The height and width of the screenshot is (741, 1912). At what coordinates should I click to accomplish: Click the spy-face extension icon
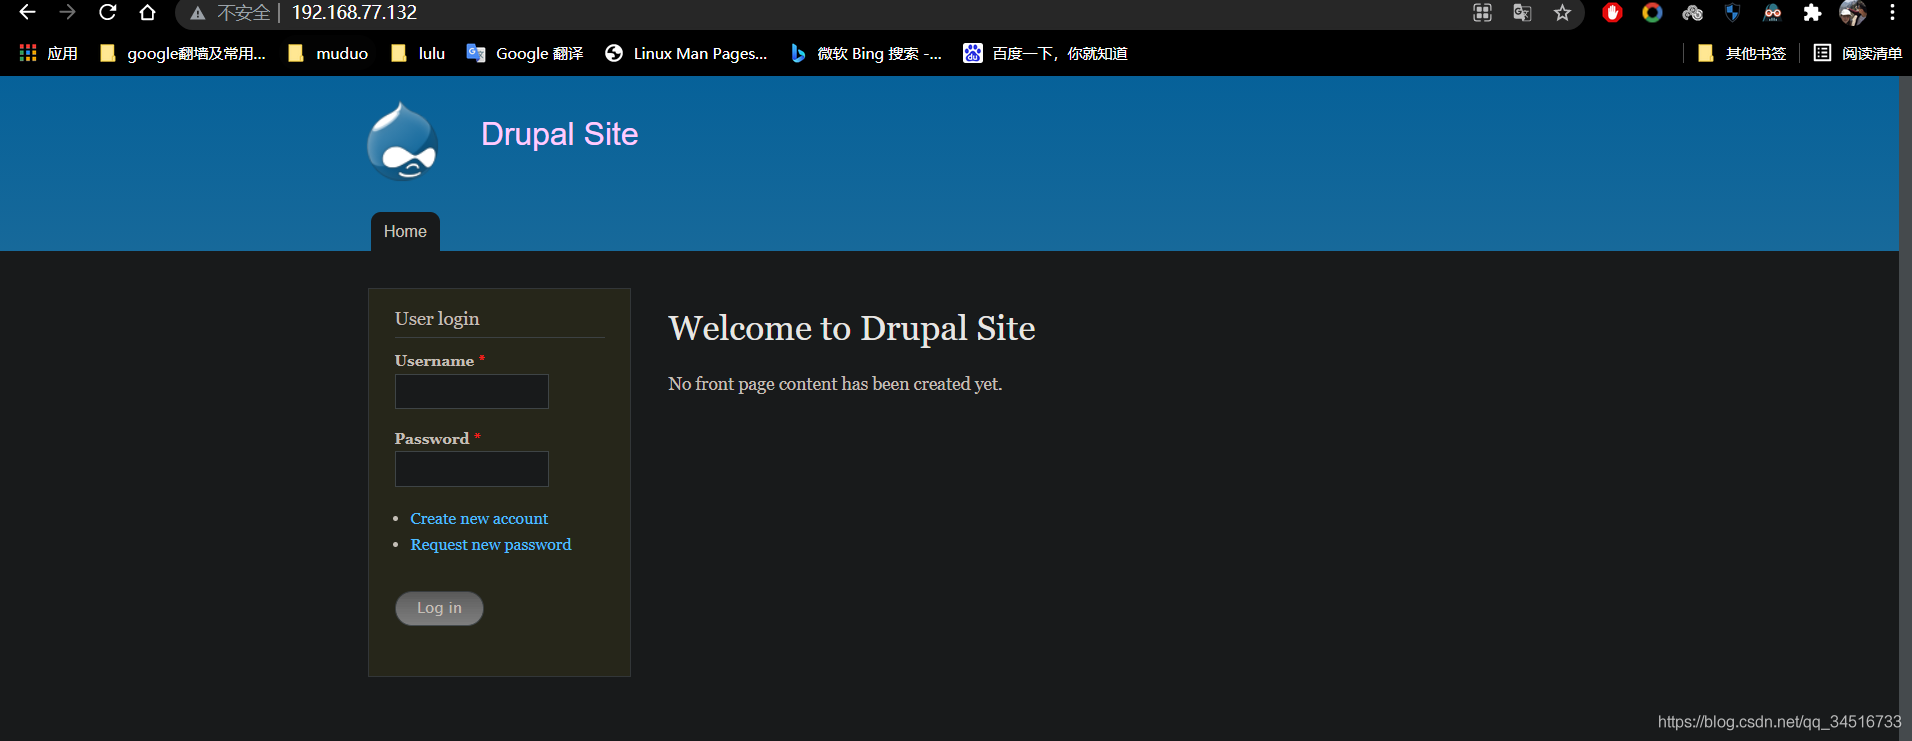point(1772,12)
